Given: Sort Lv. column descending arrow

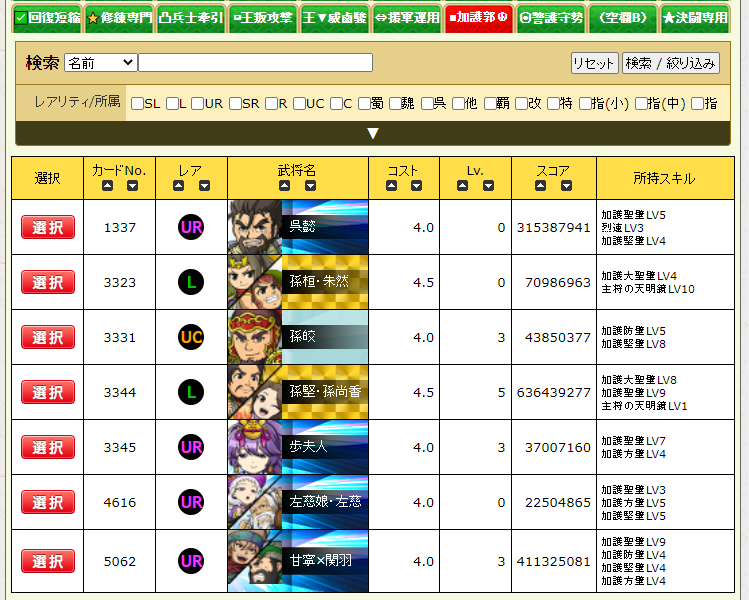Looking at the screenshot, I should [488, 185].
